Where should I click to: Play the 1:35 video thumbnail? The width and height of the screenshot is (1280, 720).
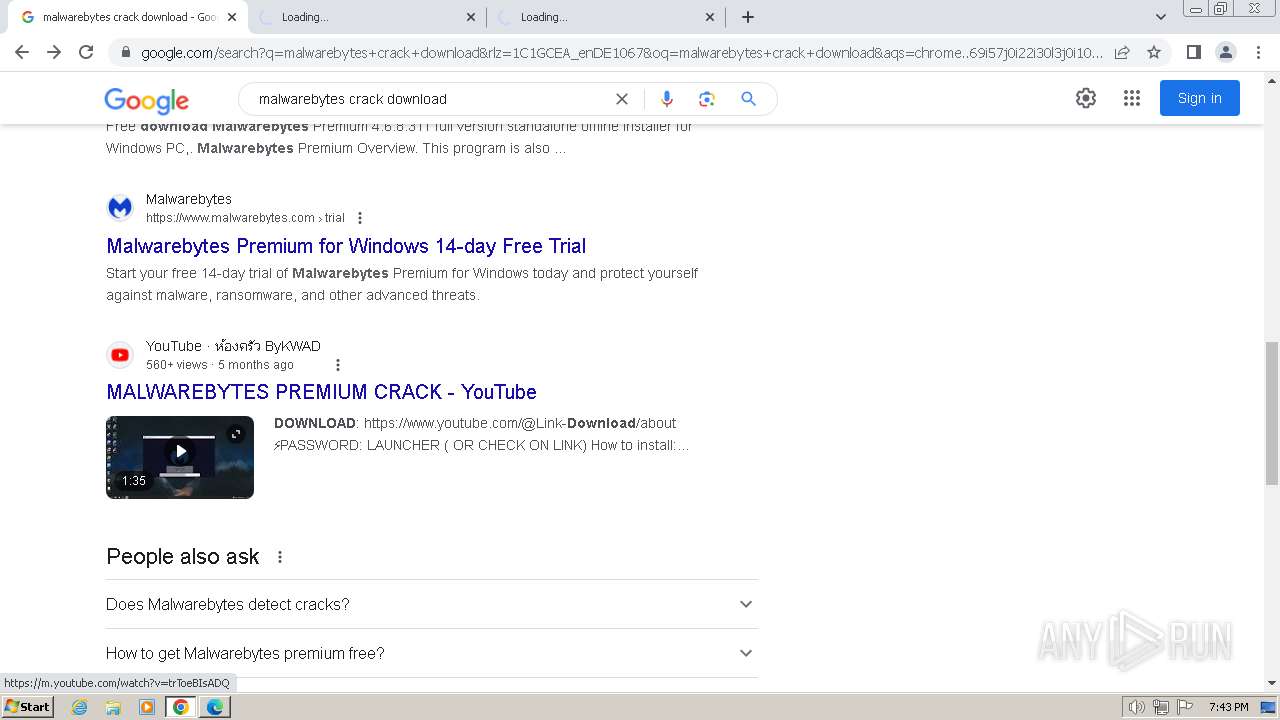[x=180, y=457]
